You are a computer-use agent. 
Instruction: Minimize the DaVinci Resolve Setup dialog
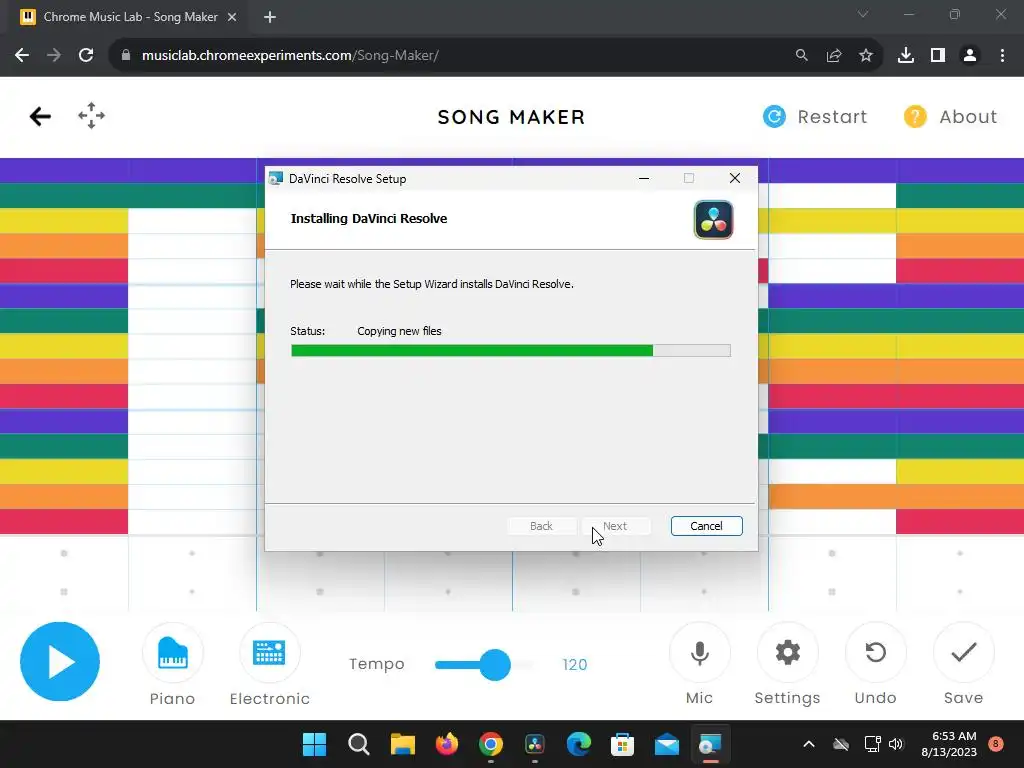tap(644, 178)
